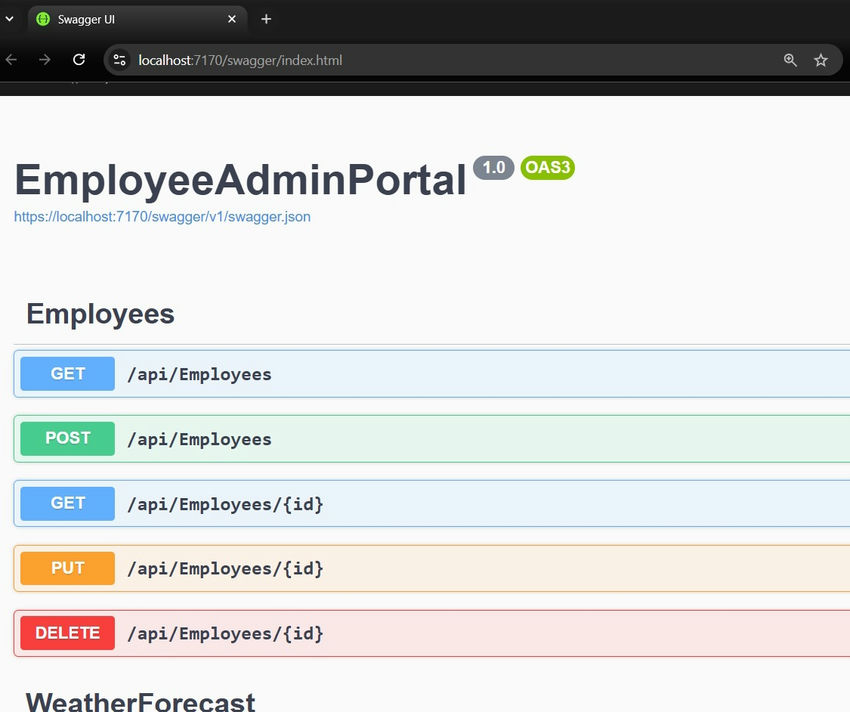
Task: Go back using the back arrow
Action: (12, 60)
